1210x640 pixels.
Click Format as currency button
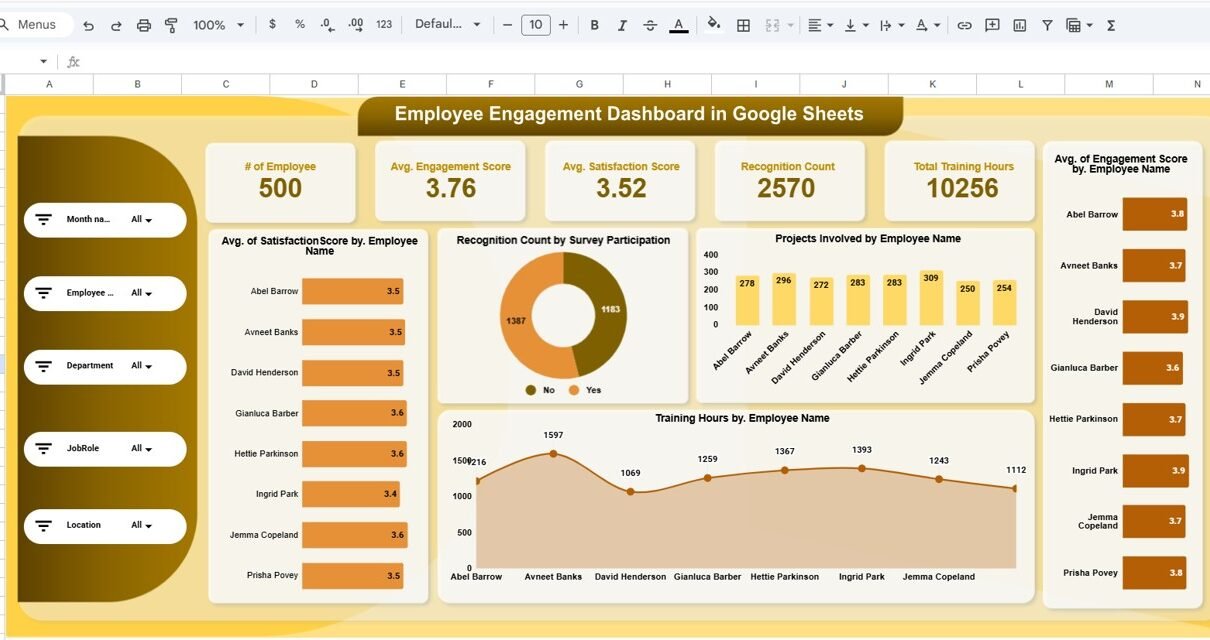coord(272,25)
